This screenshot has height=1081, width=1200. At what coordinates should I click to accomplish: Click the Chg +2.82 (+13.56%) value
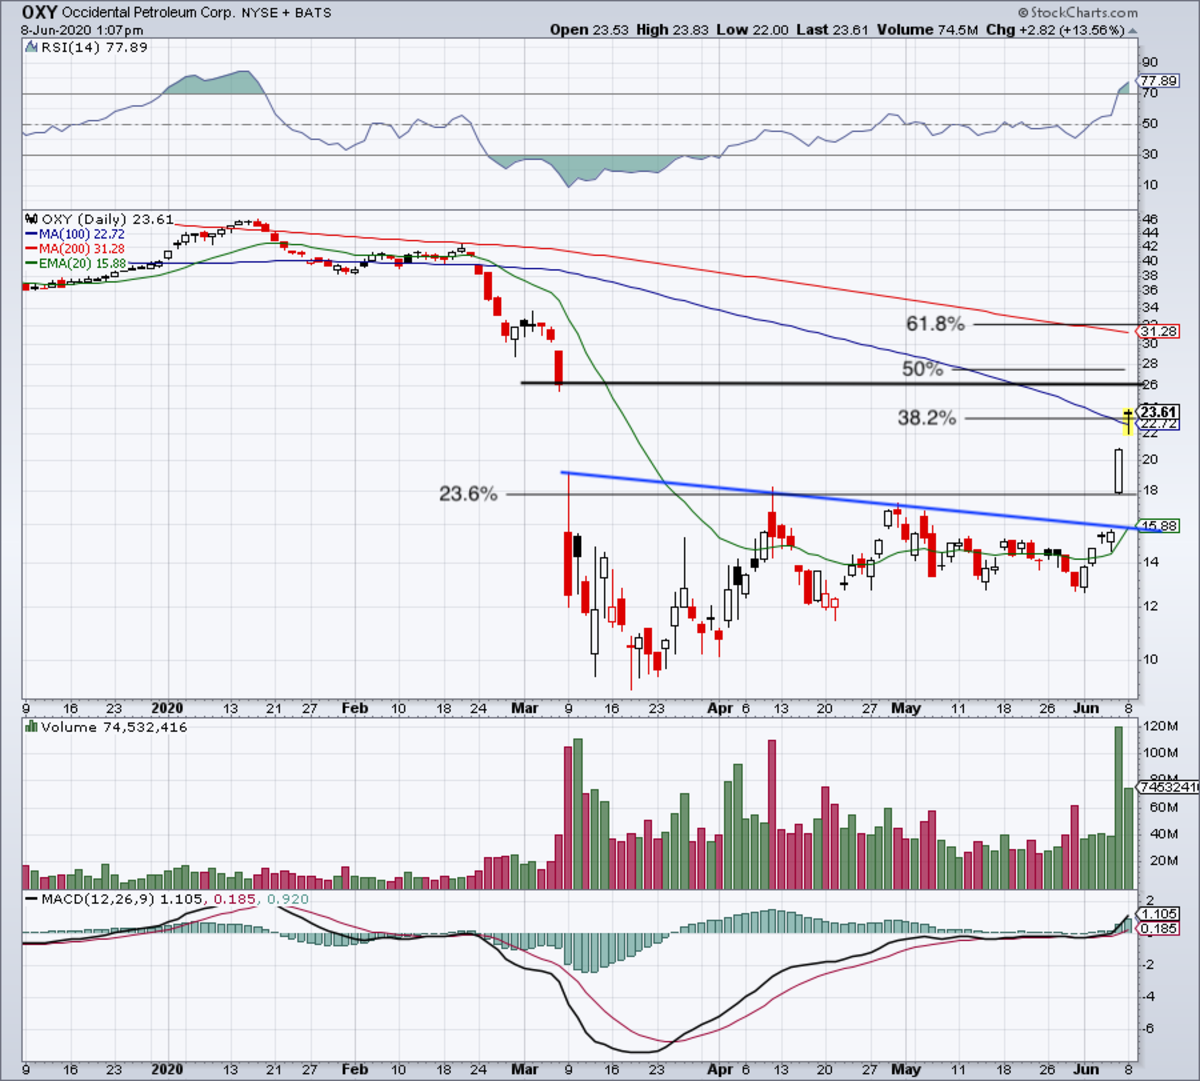pos(1054,30)
